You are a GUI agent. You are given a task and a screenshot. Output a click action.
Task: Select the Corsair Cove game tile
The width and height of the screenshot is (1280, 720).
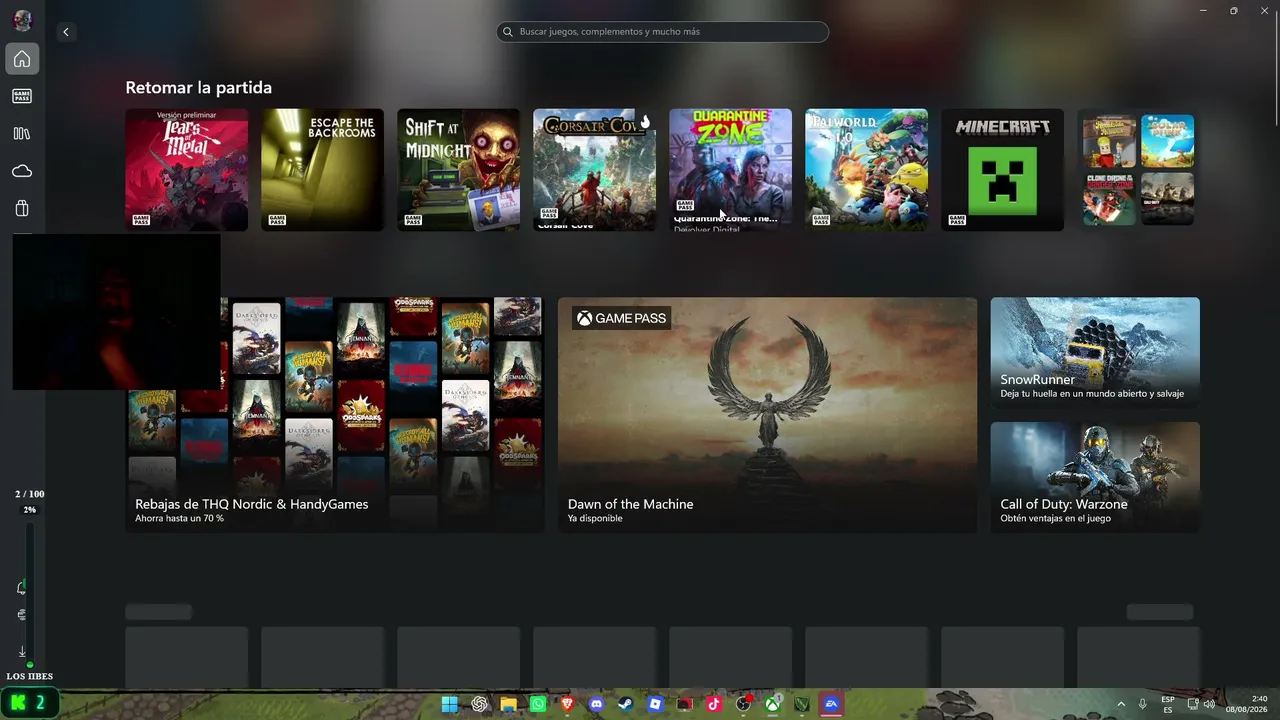tap(595, 170)
